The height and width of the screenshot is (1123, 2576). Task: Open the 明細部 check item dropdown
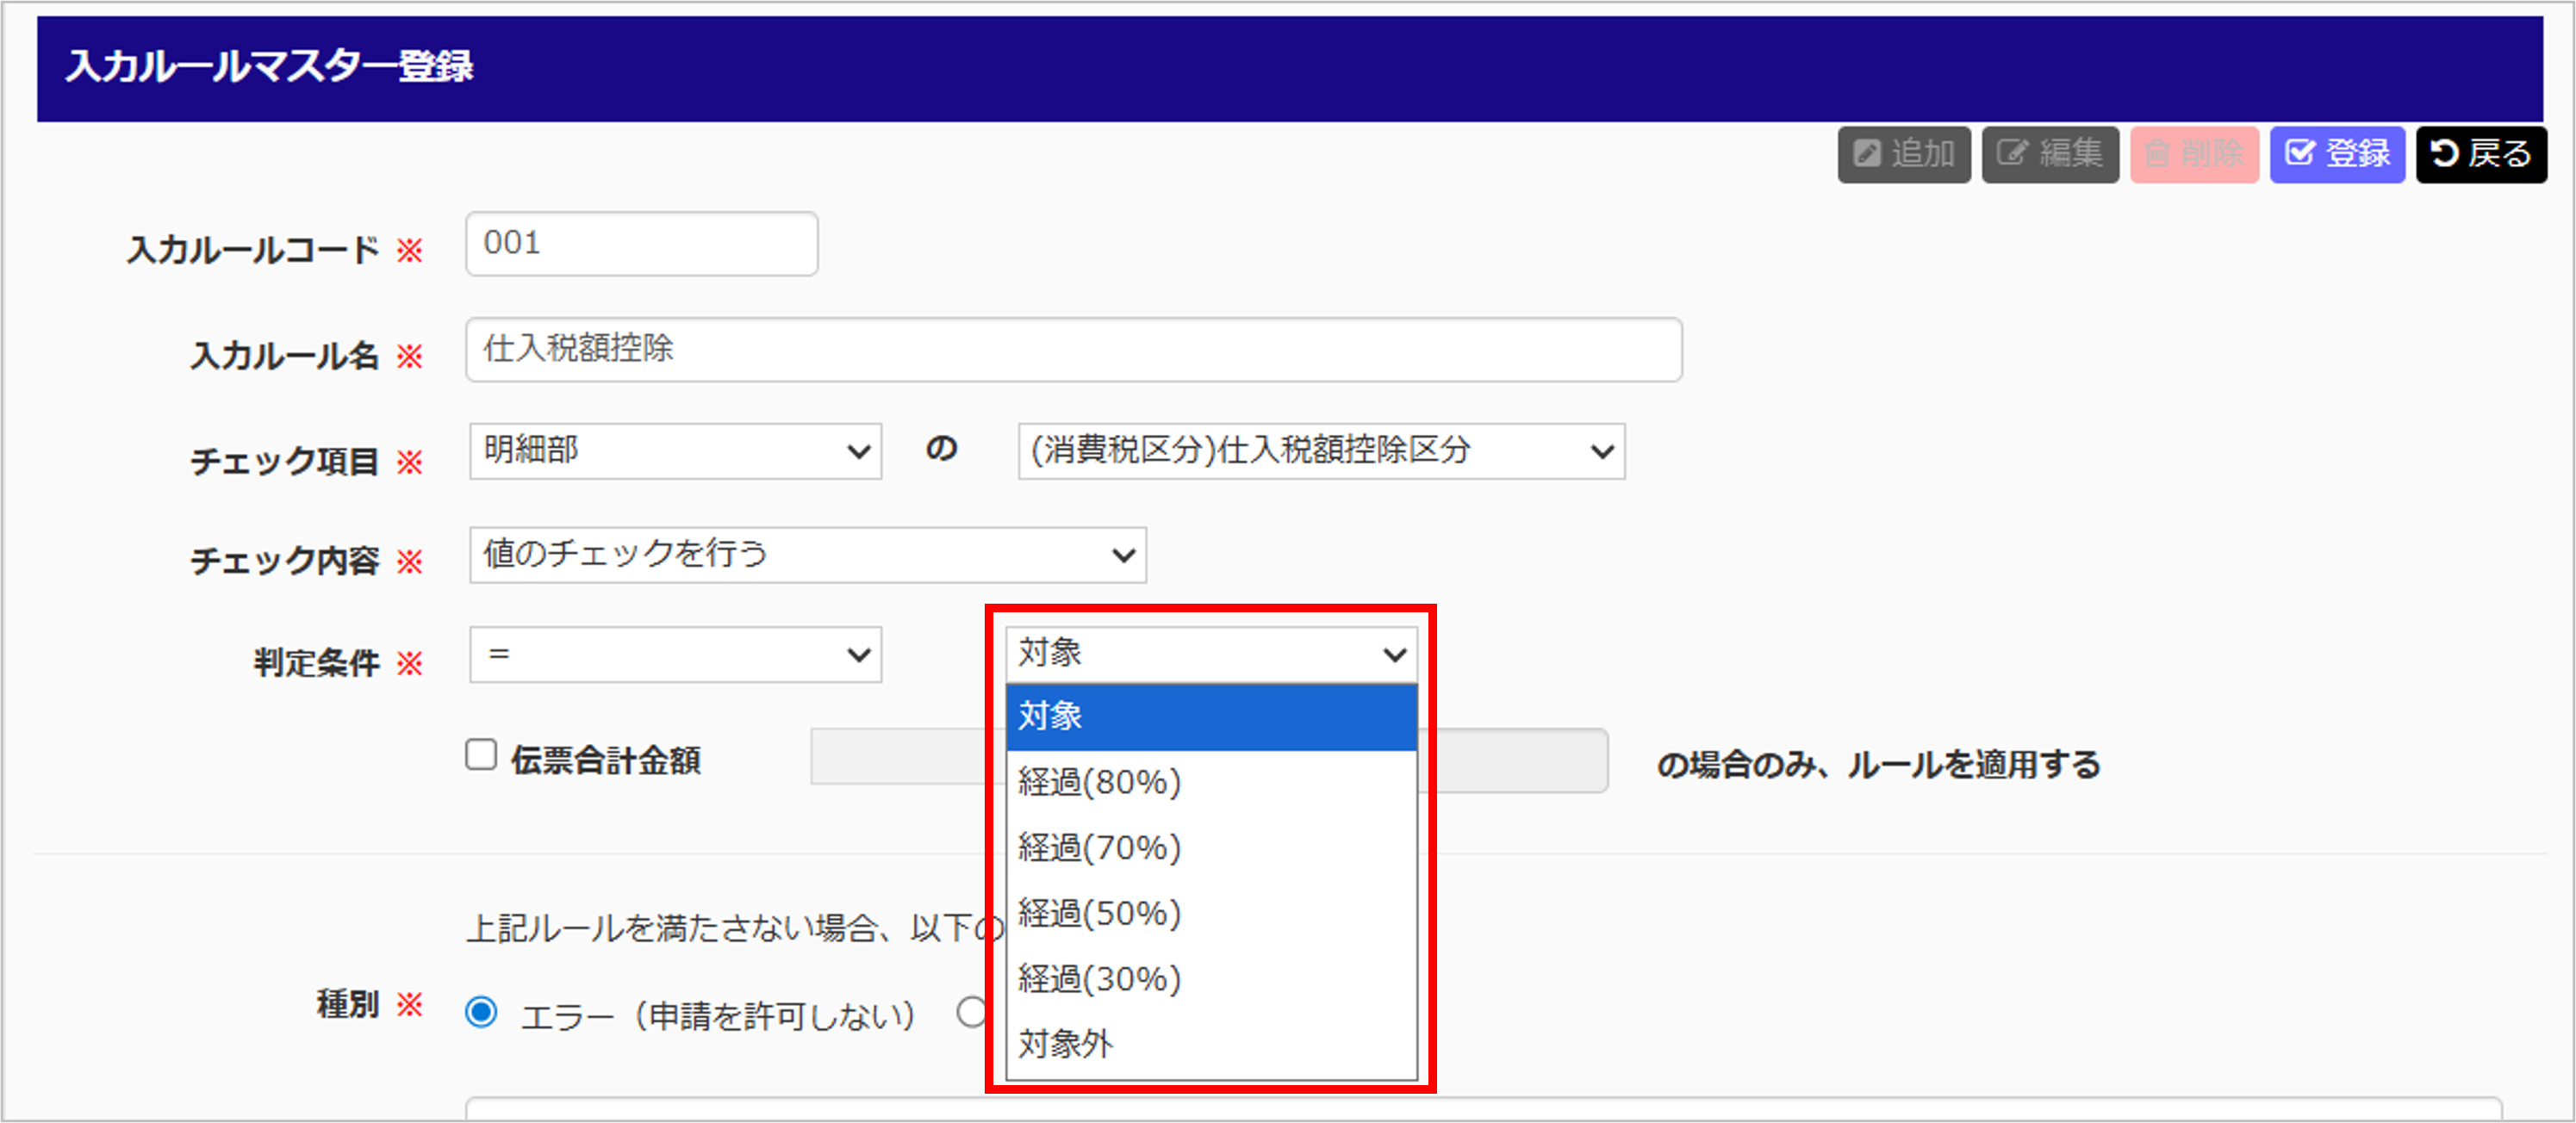(x=676, y=451)
